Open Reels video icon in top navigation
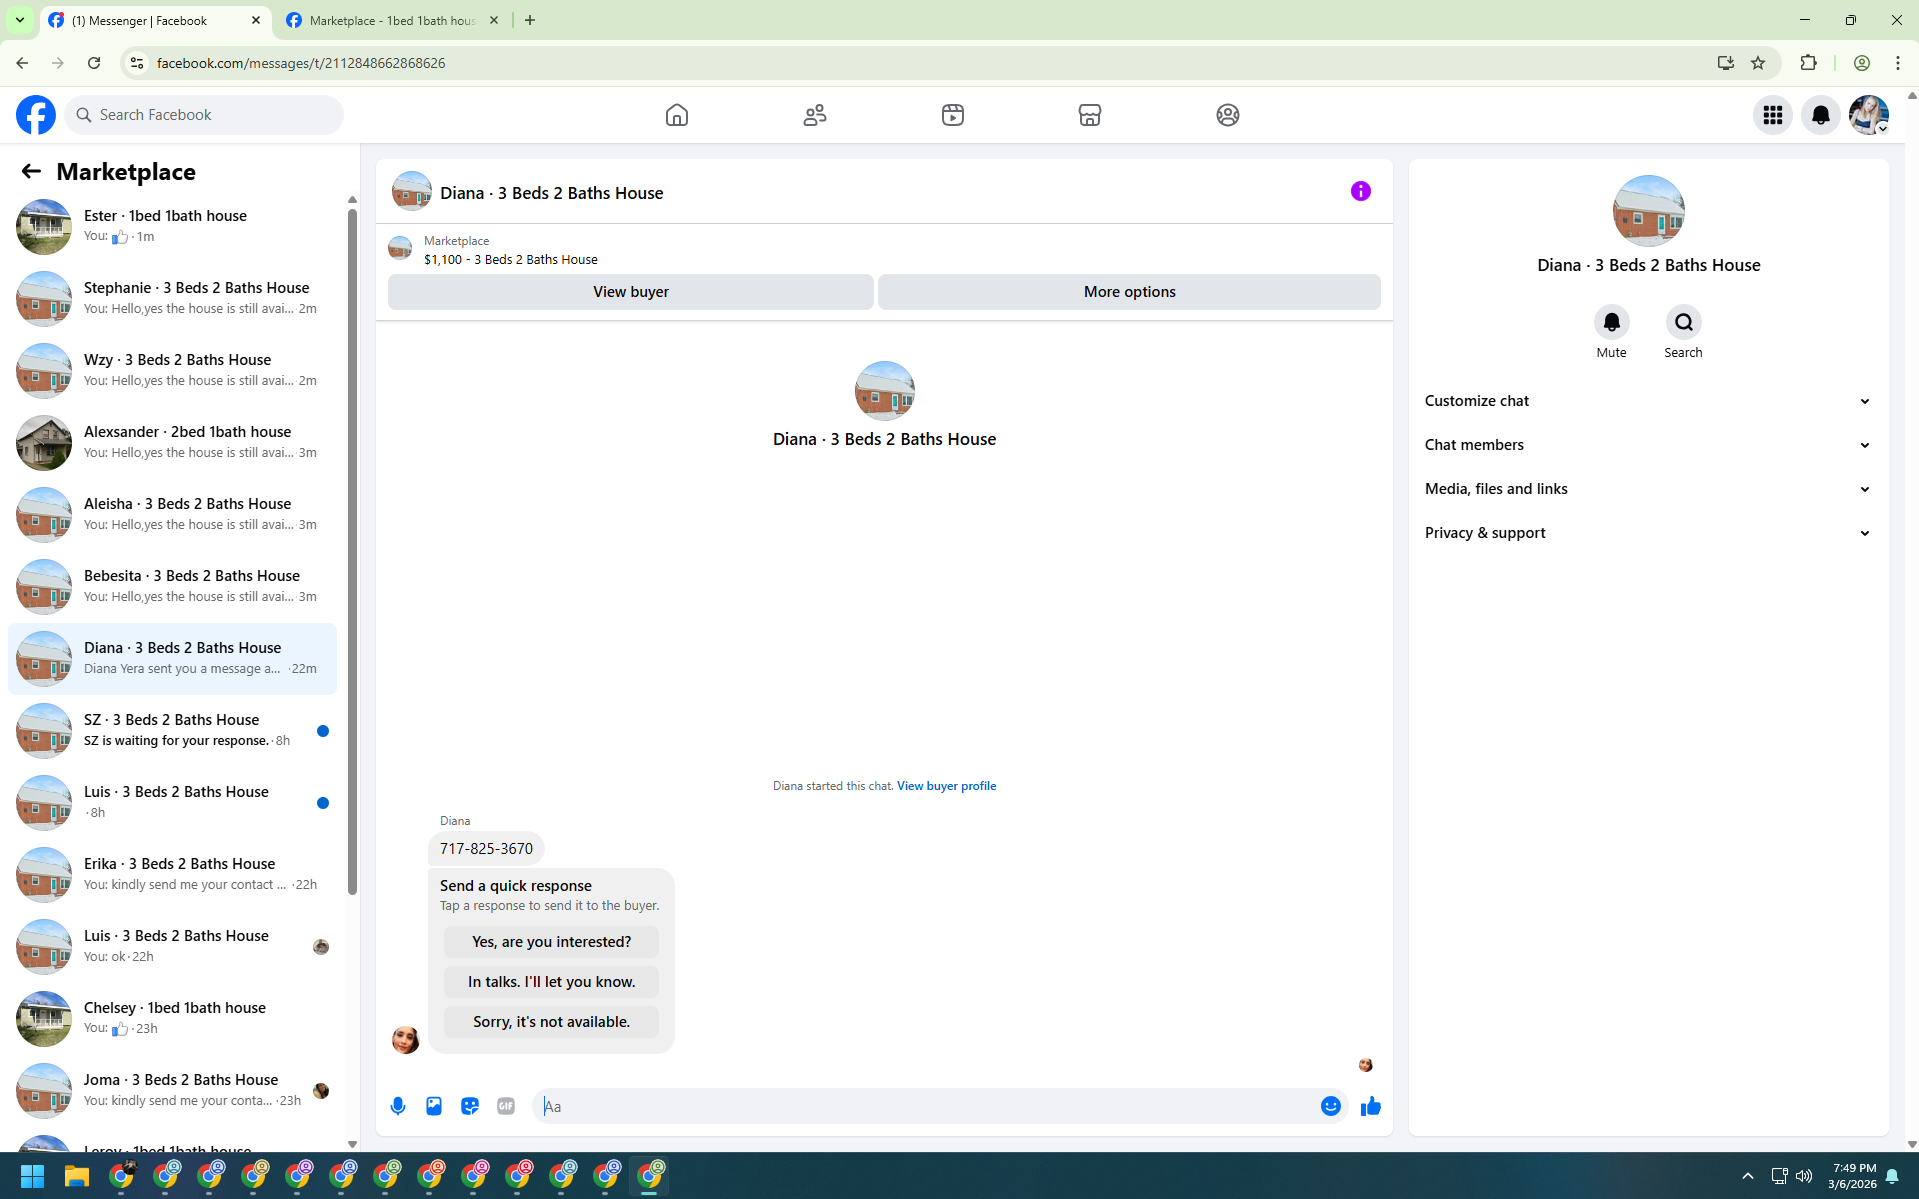Image resolution: width=1919 pixels, height=1199 pixels. pyautogui.click(x=953, y=115)
